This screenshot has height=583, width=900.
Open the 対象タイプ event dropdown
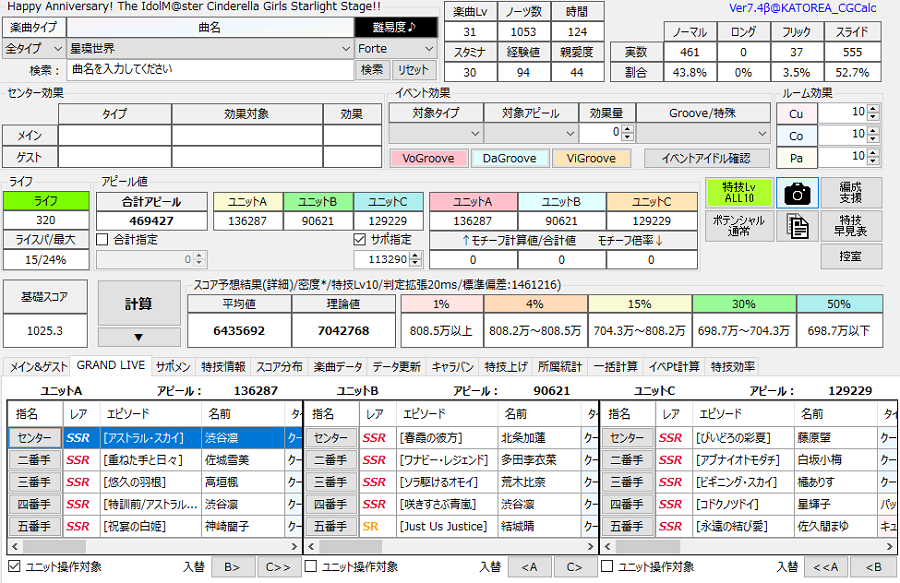coord(436,133)
